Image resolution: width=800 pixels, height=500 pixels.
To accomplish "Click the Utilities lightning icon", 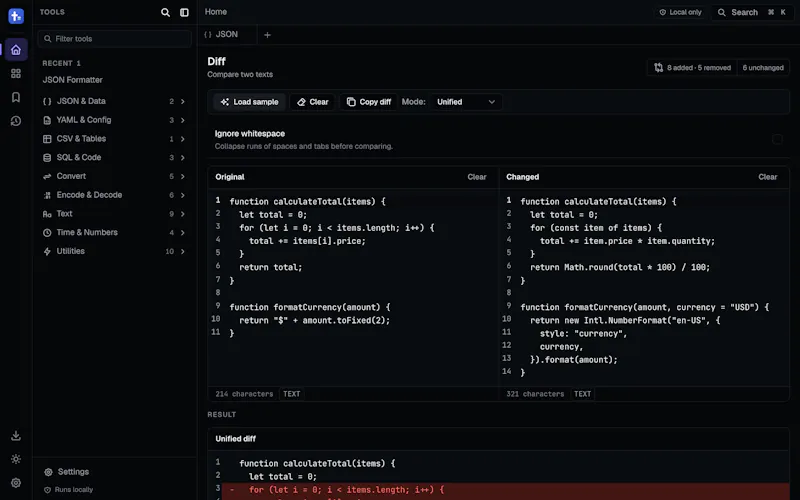I will (x=47, y=252).
